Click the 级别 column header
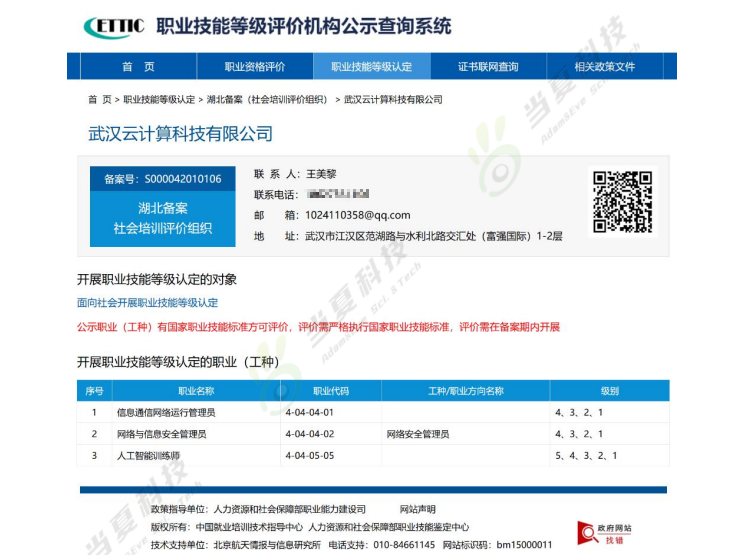750x555 pixels. point(610,391)
